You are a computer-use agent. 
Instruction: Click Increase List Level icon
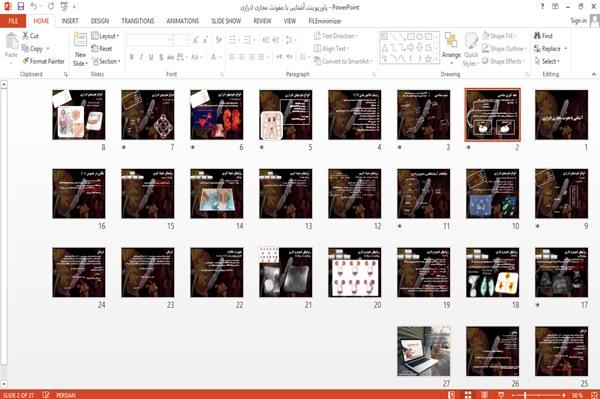pyautogui.click(x=276, y=40)
